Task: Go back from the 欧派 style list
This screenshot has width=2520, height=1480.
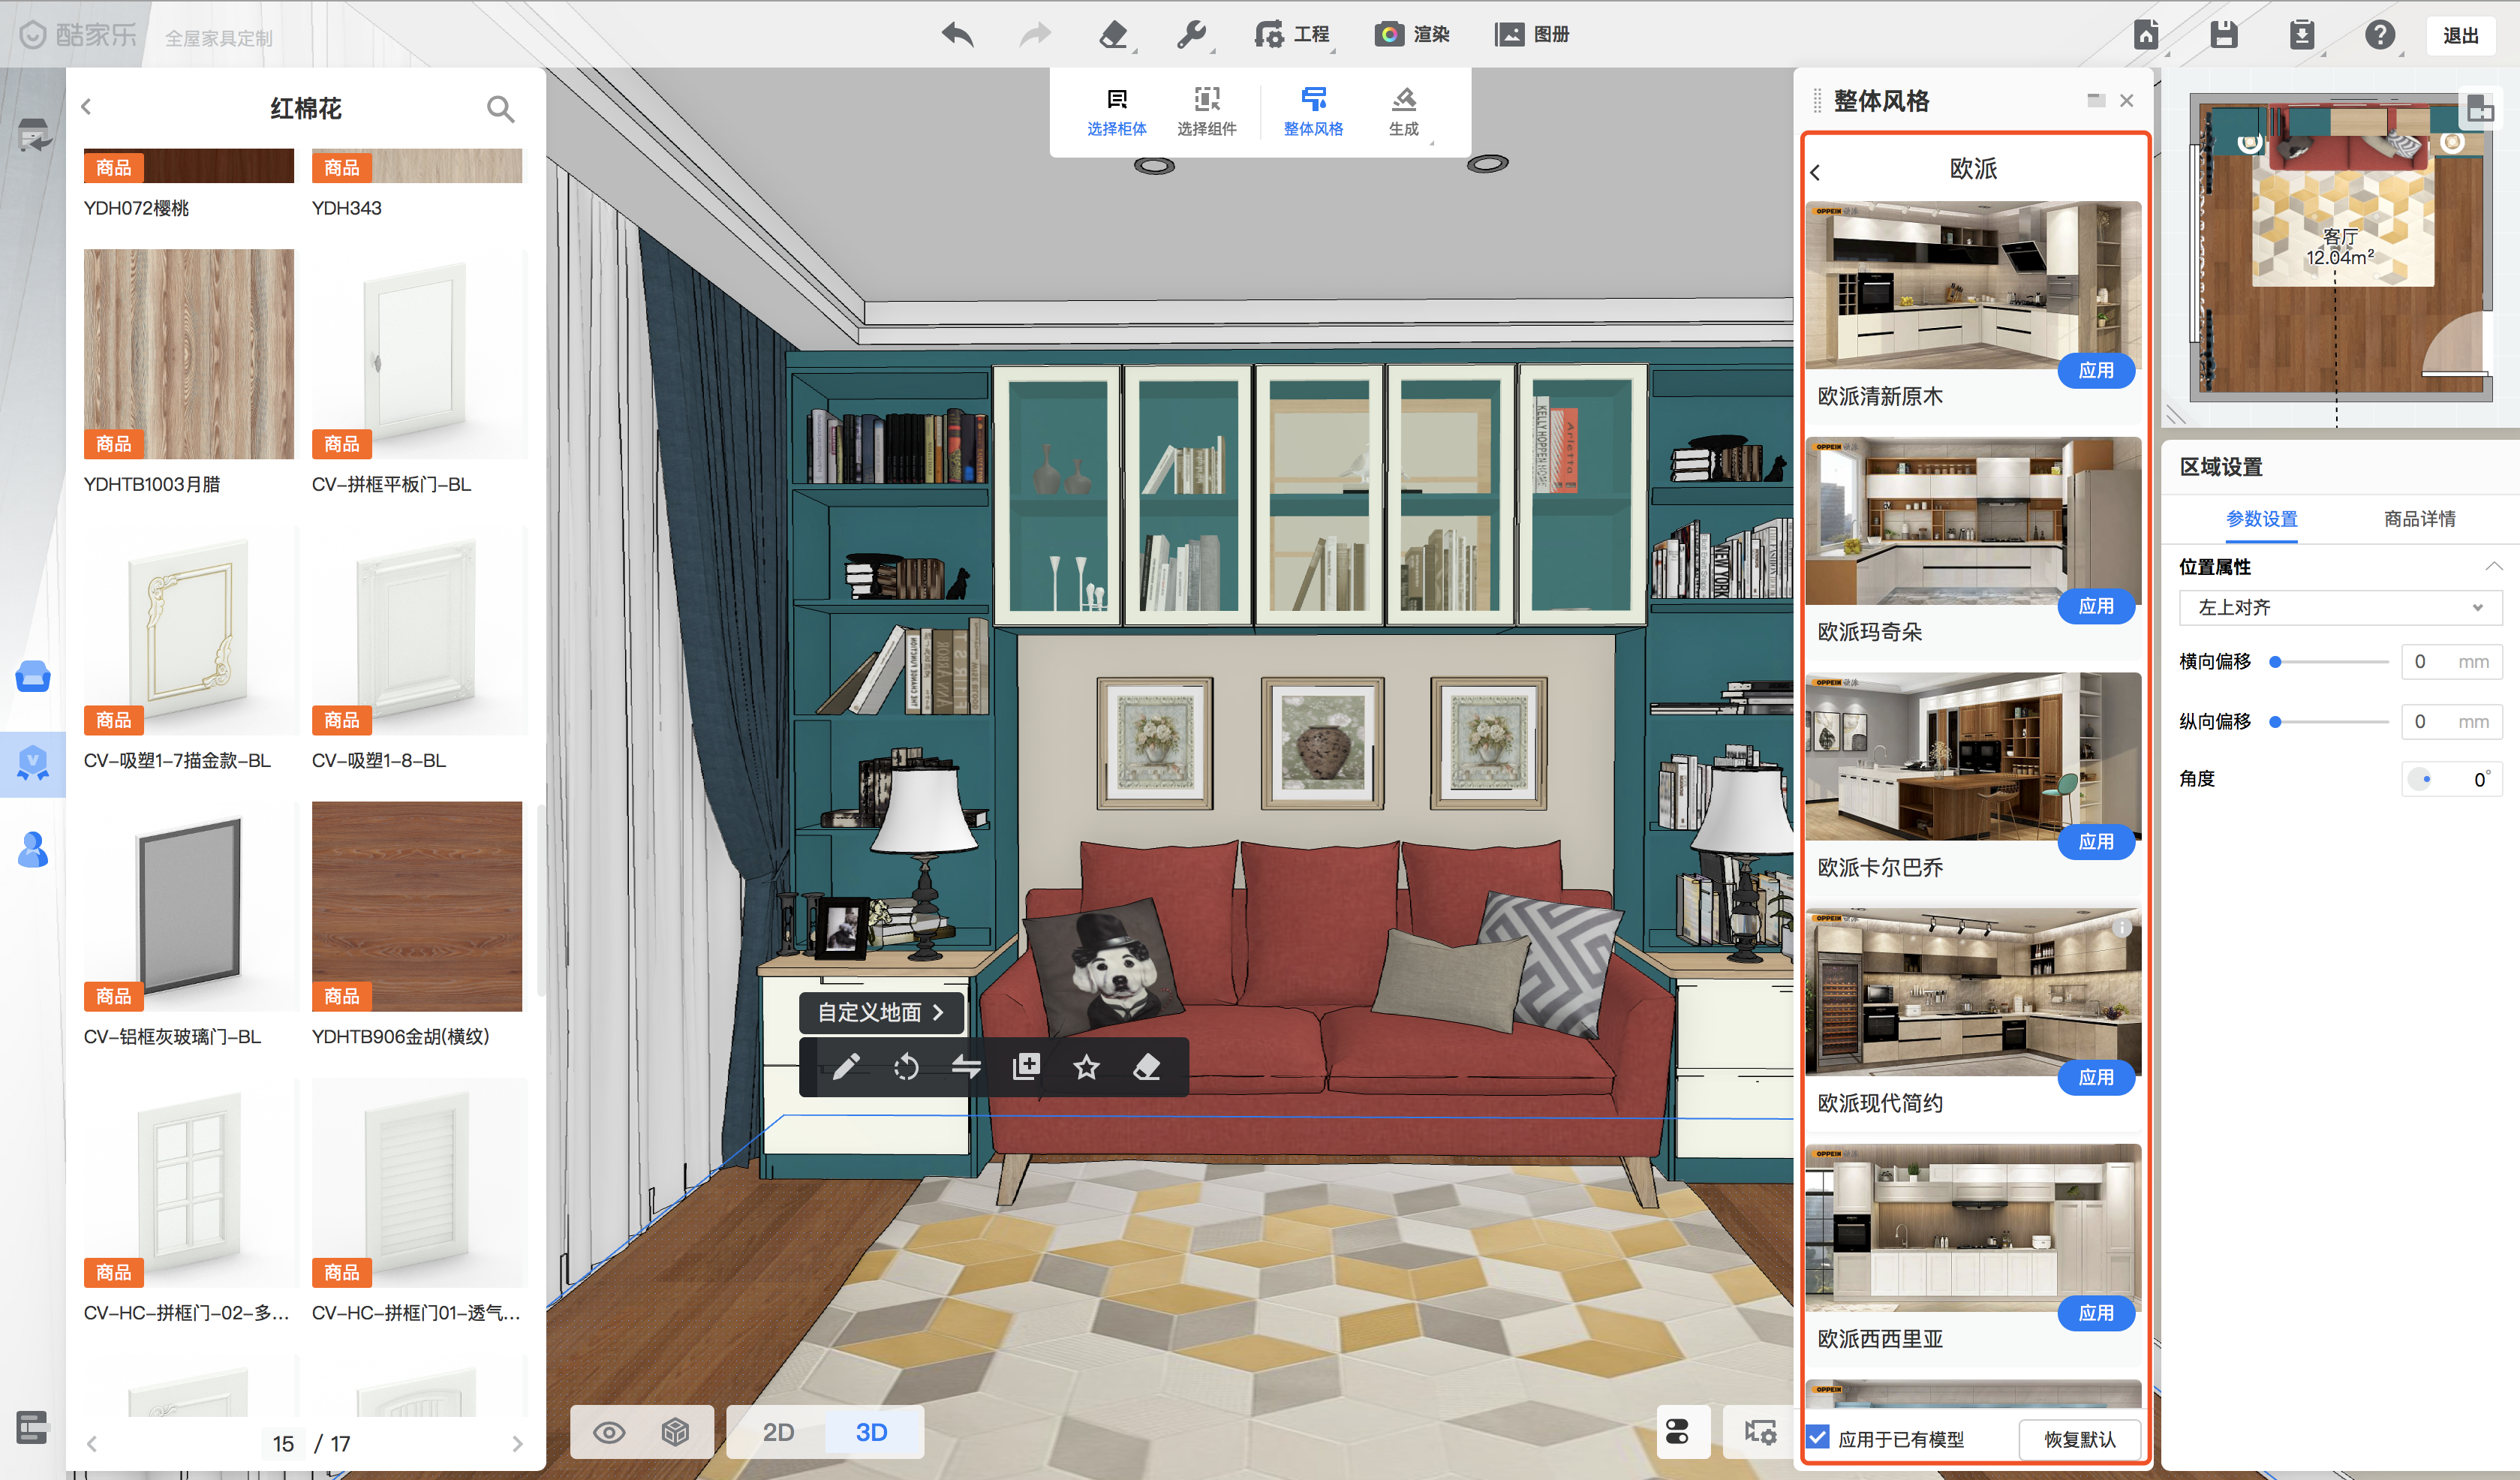Action: click(x=1815, y=172)
